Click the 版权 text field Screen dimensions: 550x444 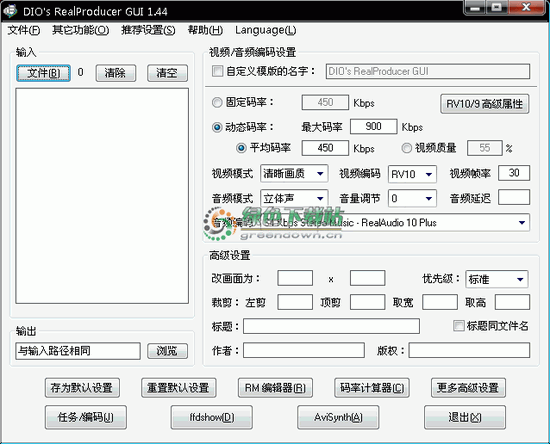pos(469,350)
